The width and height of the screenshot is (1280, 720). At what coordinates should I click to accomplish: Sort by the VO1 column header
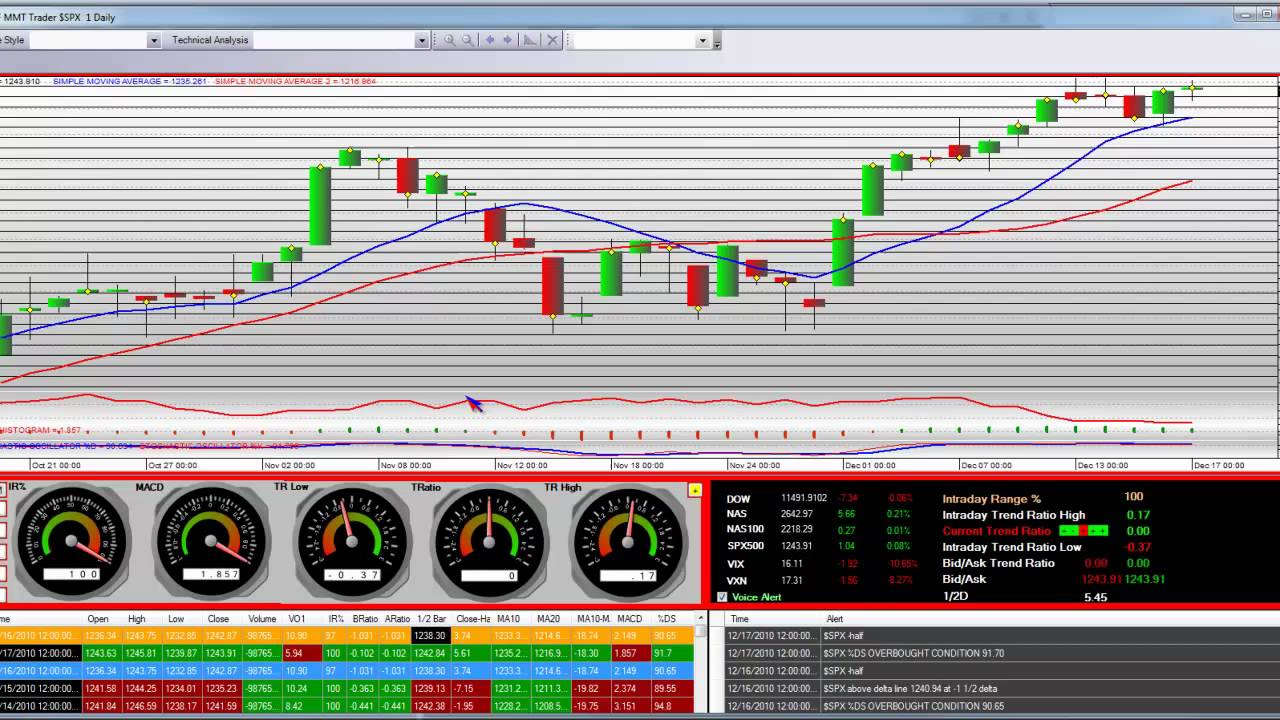coord(297,619)
